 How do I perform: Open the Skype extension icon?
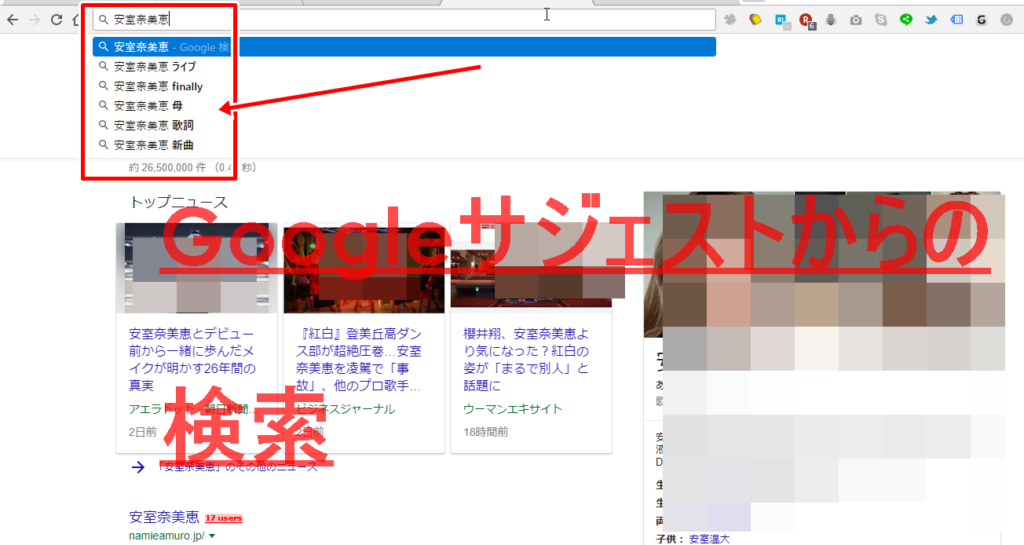(881, 20)
